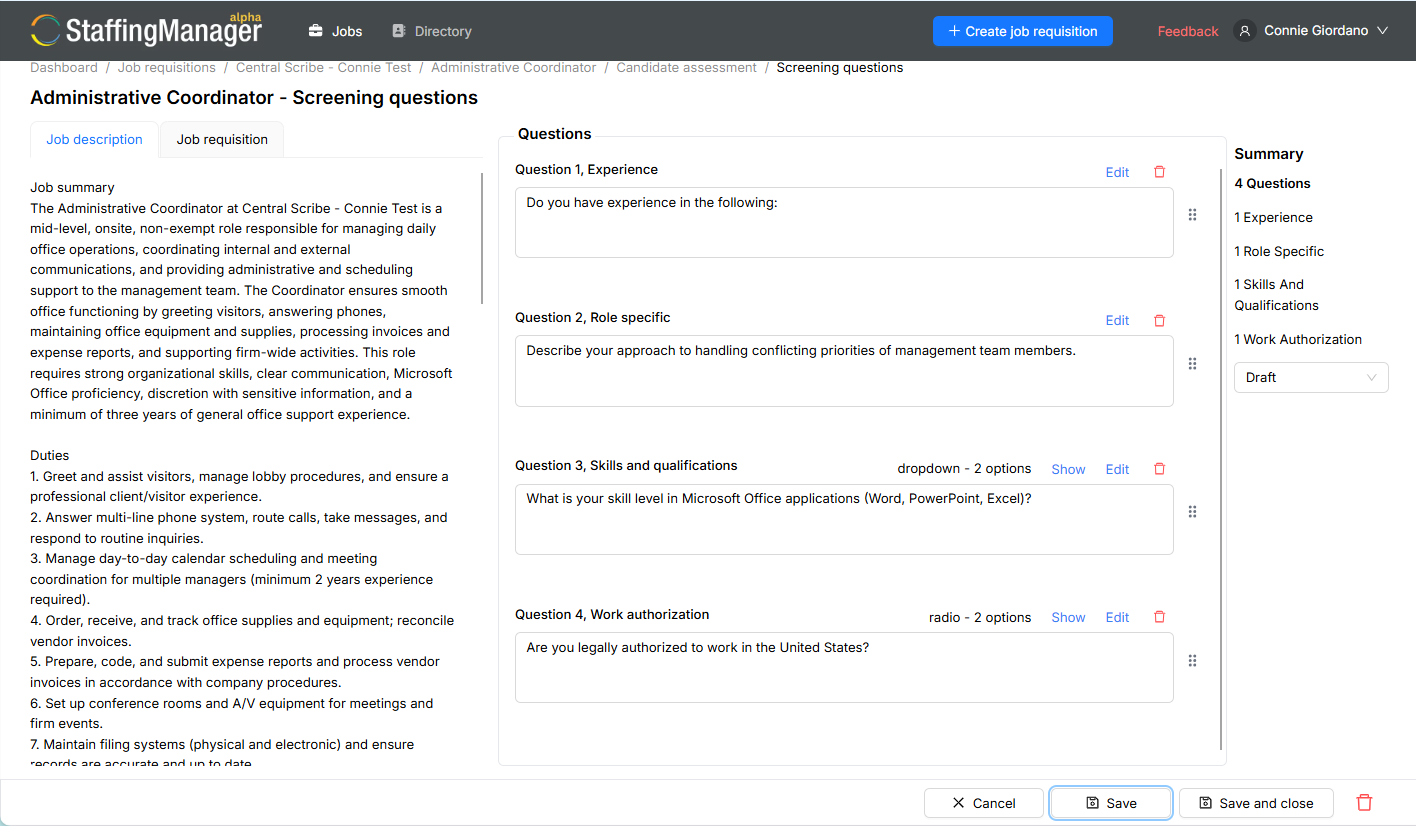Viewport: 1416px width, 826px height.
Task: Click the conflicting priorities question text field
Action: coord(844,371)
